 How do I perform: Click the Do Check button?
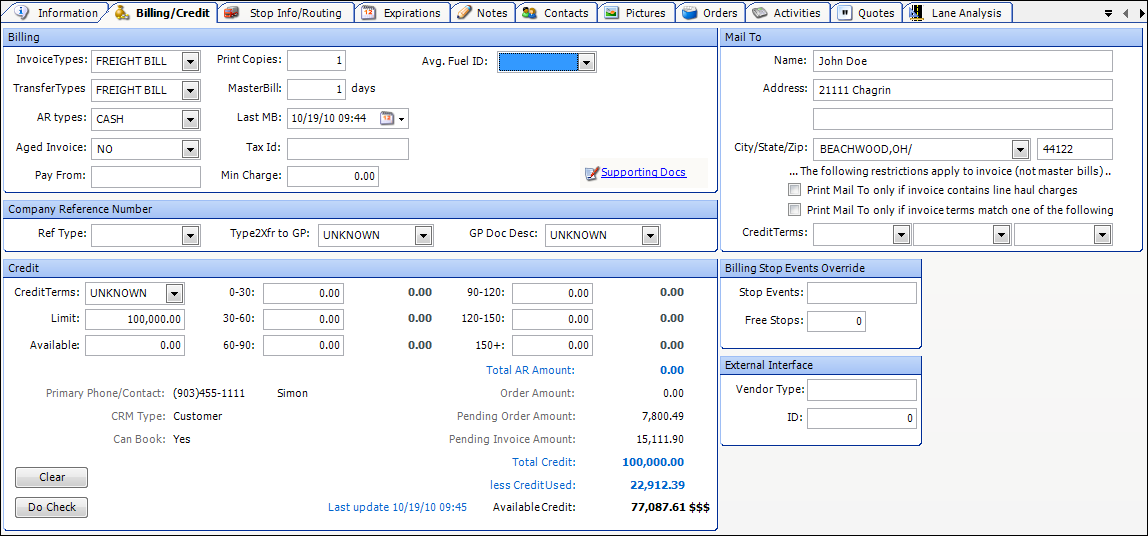point(52,507)
